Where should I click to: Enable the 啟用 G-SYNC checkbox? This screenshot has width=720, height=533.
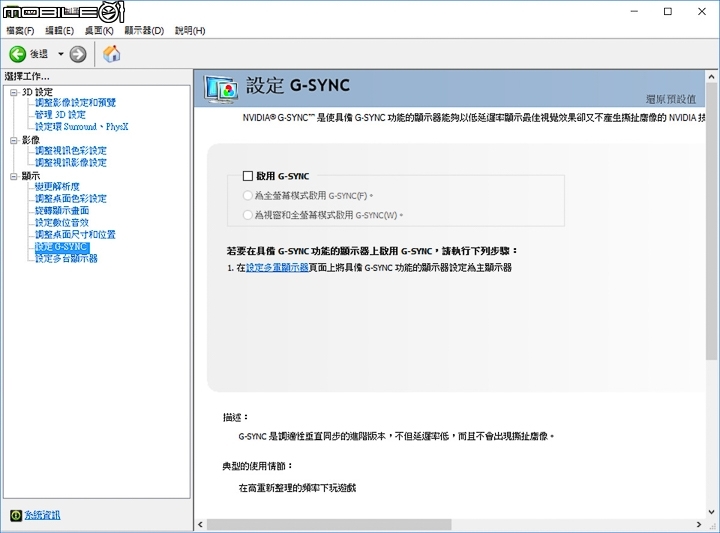pos(248,176)
